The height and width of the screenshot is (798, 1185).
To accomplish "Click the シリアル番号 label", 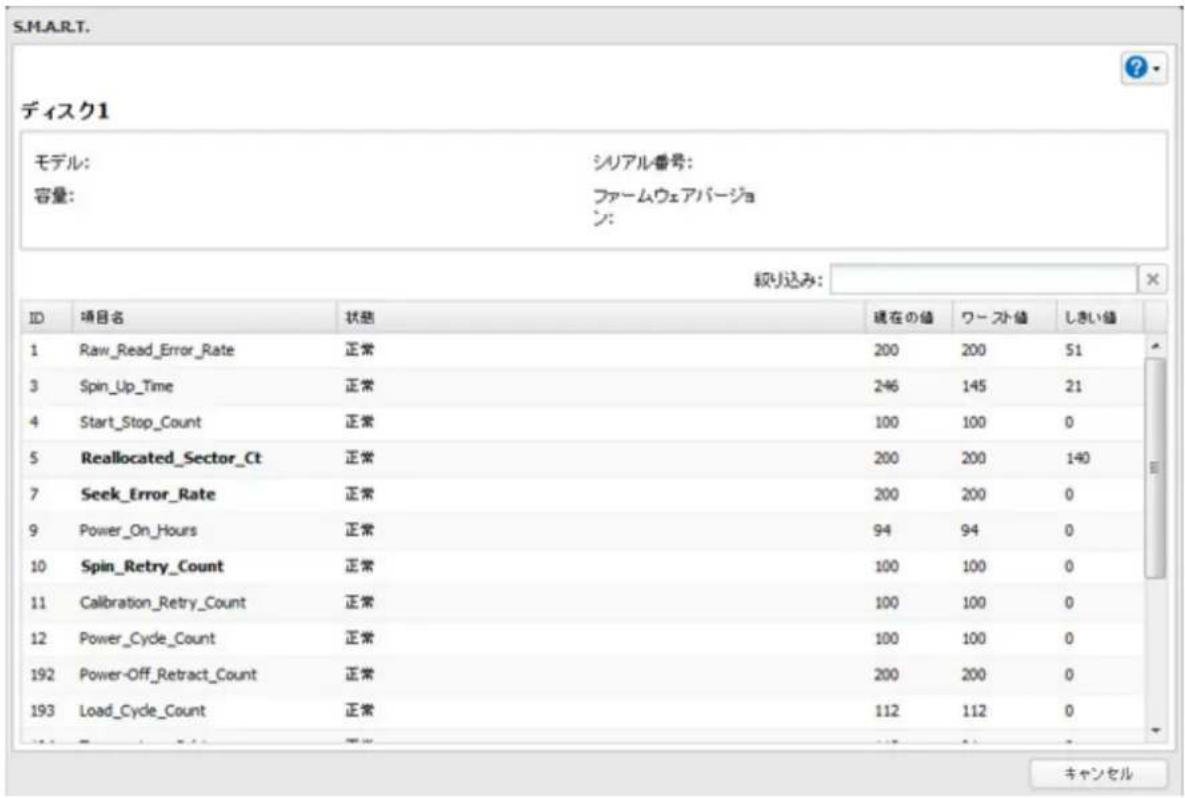I will coord(643,162).
